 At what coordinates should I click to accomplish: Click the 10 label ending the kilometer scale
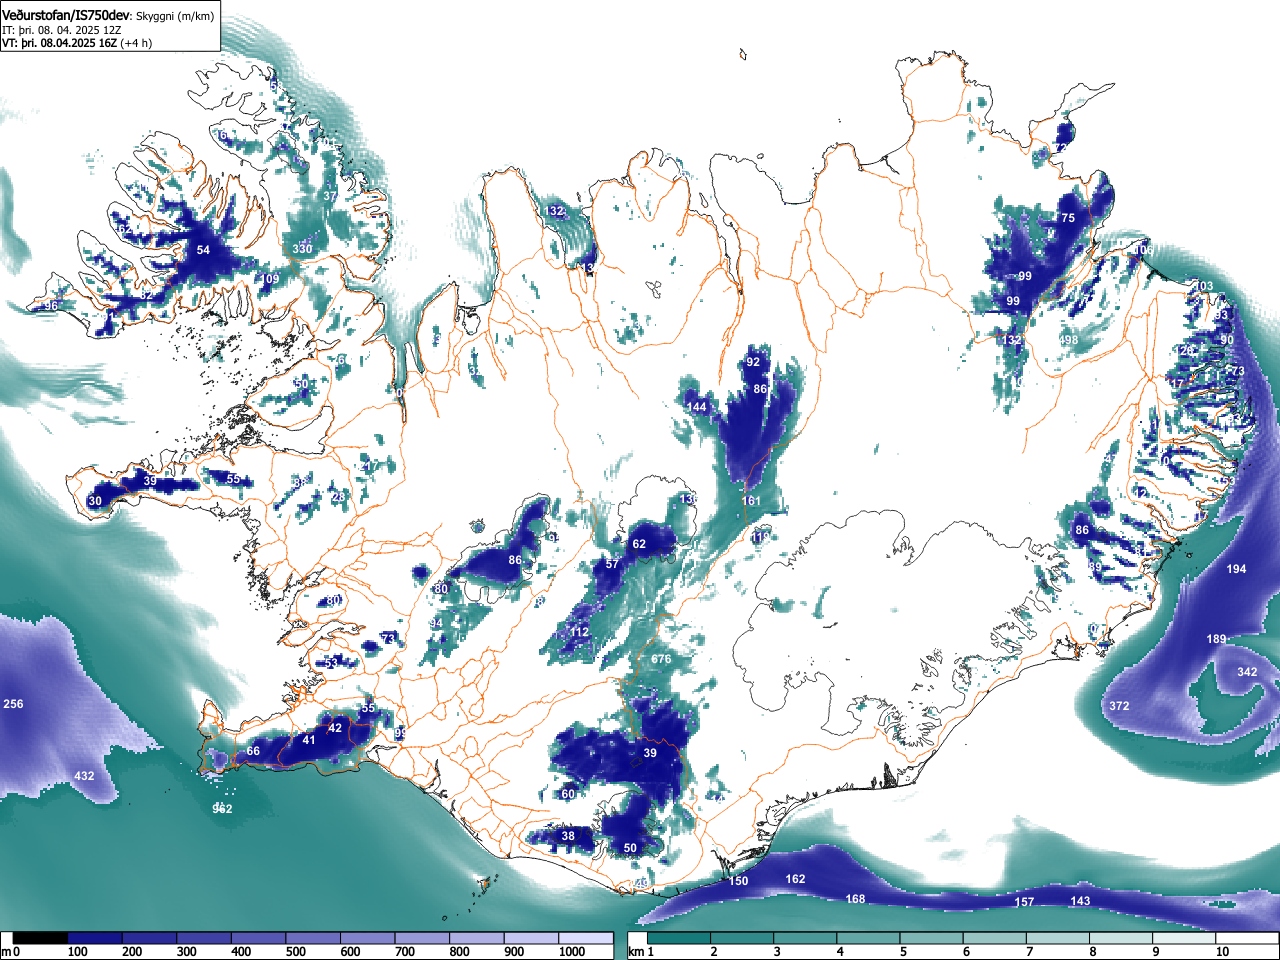[1222, 952]
